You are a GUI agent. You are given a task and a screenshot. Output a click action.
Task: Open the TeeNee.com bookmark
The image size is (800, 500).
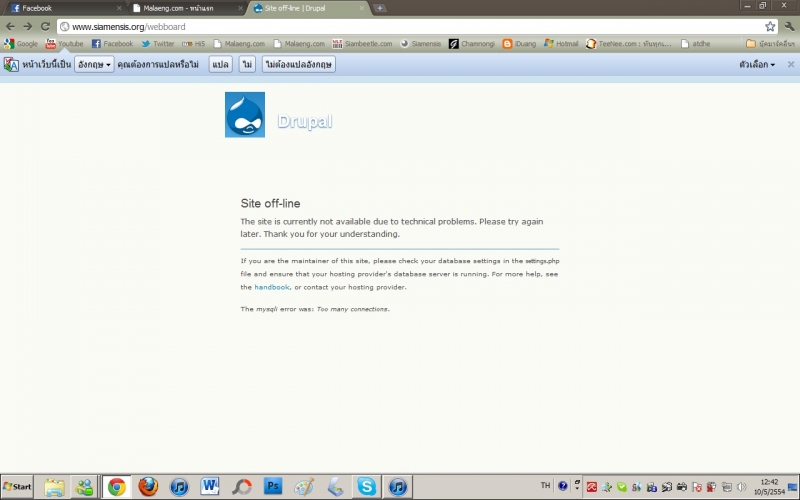(x=629, y=44)
